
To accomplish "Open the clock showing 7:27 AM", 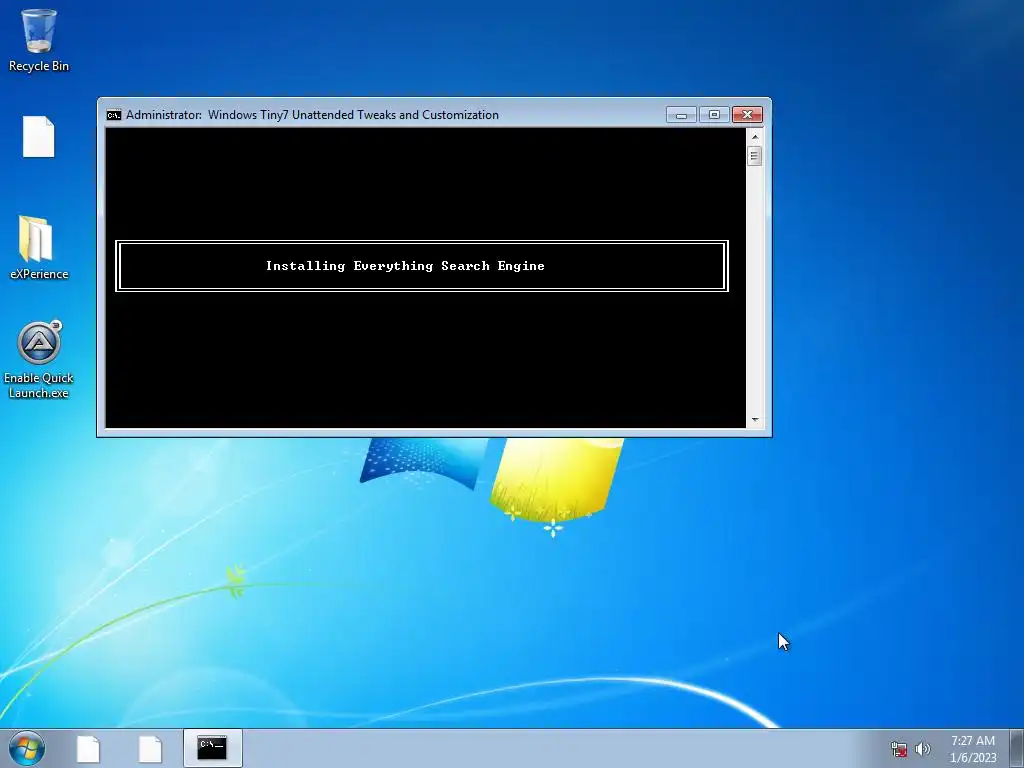I will point(972,741).
